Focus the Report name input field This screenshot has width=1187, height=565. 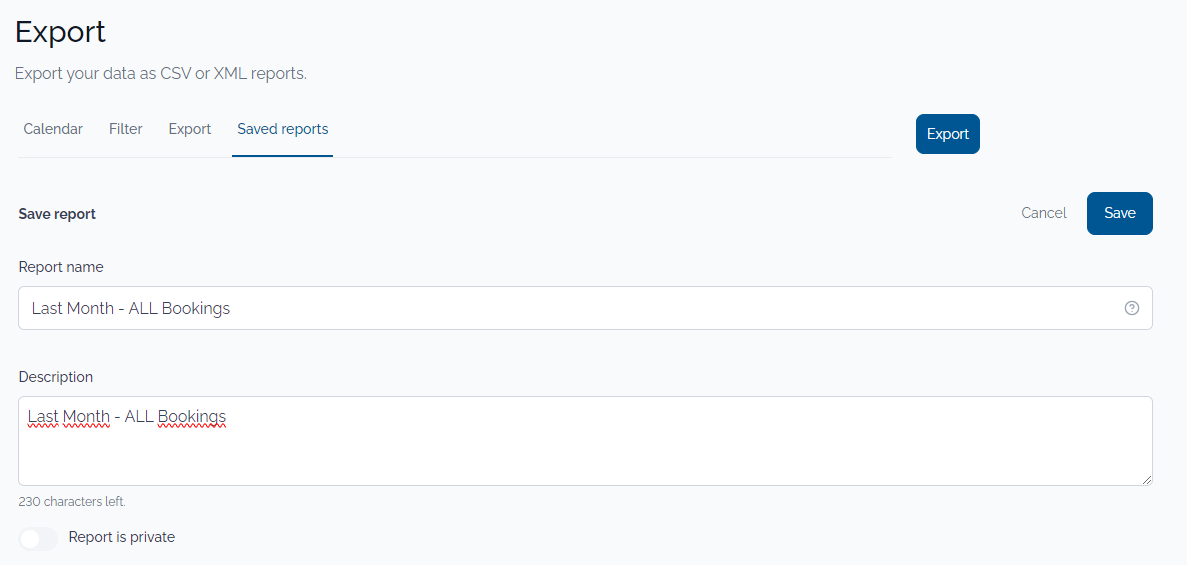pyautogui.click(x=585, y=307)
